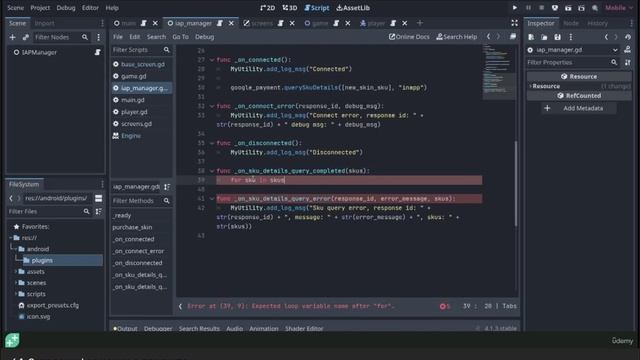Fold the _on_disconnected function
640x360 pixels.
[x=212, y=143]
